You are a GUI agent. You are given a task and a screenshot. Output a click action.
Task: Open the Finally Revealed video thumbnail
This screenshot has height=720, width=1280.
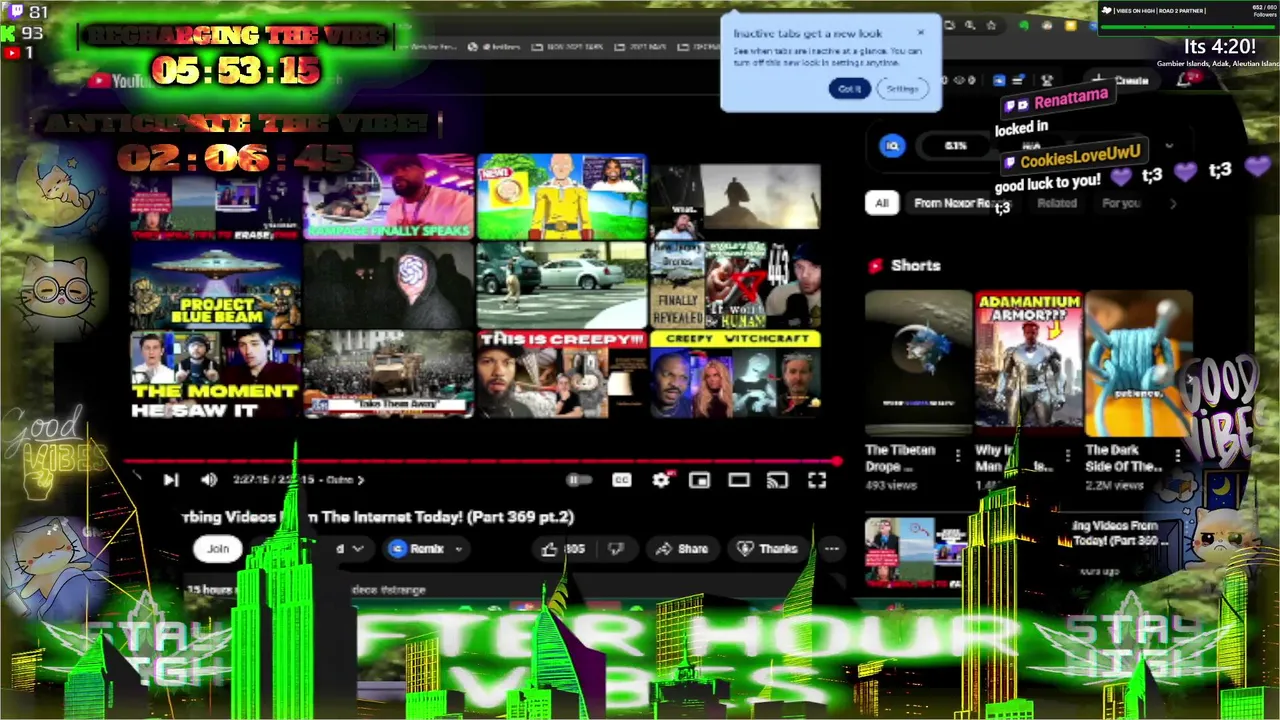point(736,285)
